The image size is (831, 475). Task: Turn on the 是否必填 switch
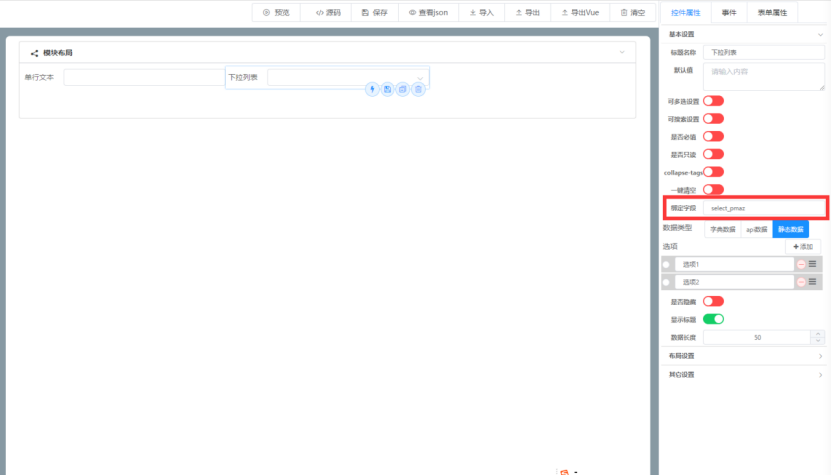713,136
